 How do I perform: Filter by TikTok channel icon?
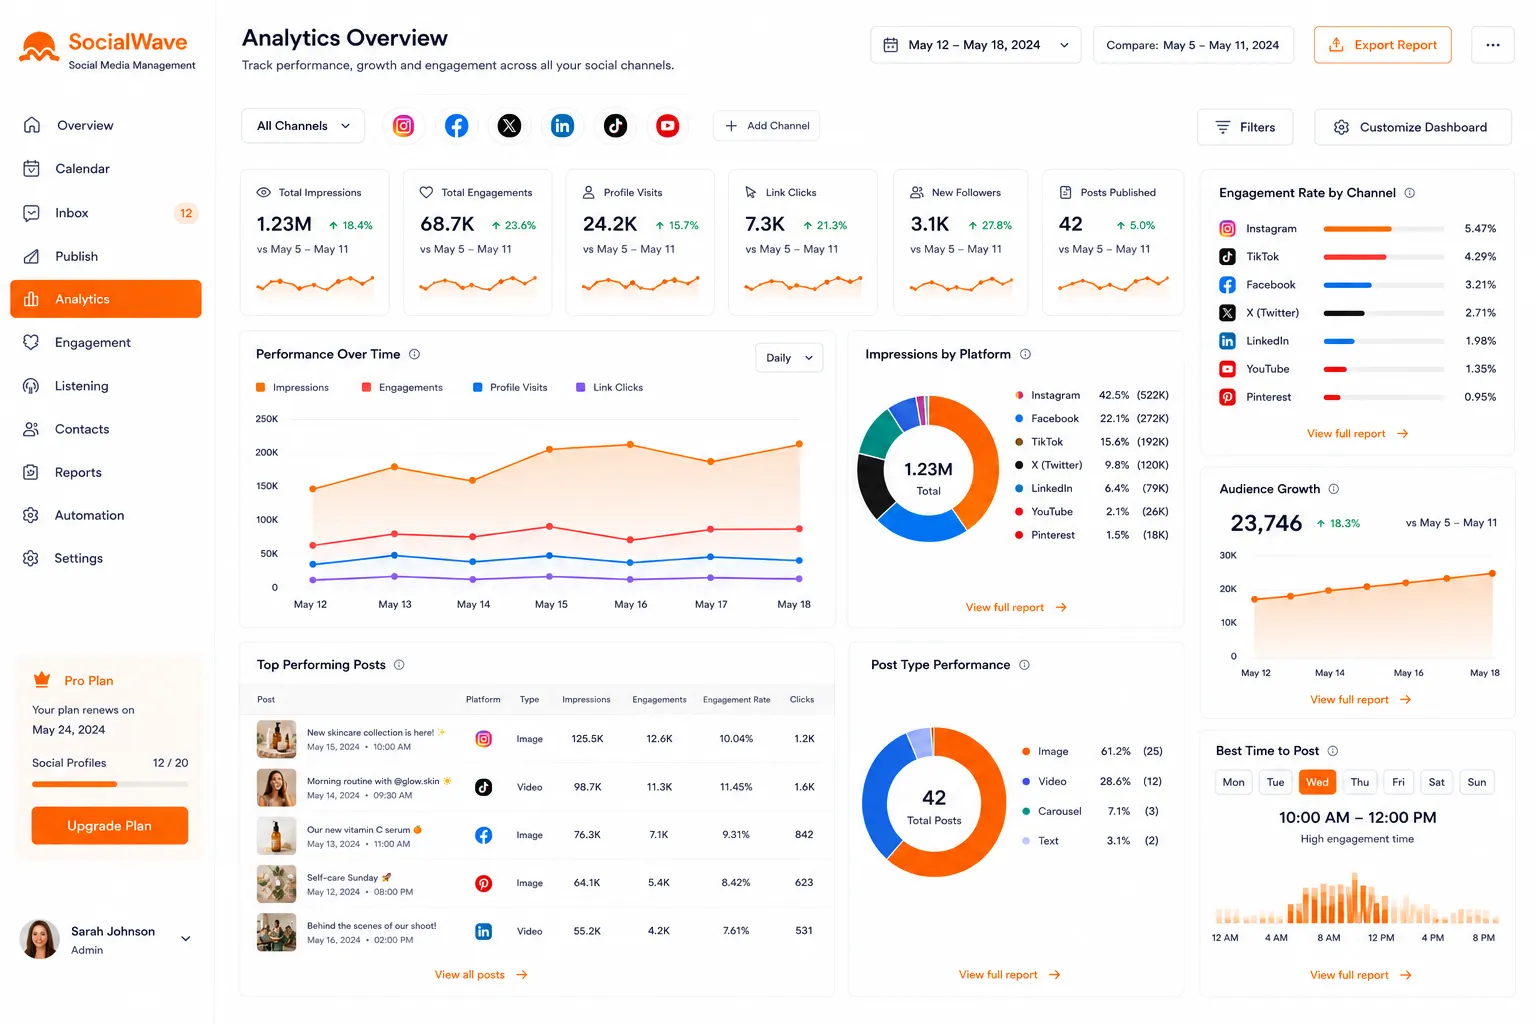(x=616, y=126)
